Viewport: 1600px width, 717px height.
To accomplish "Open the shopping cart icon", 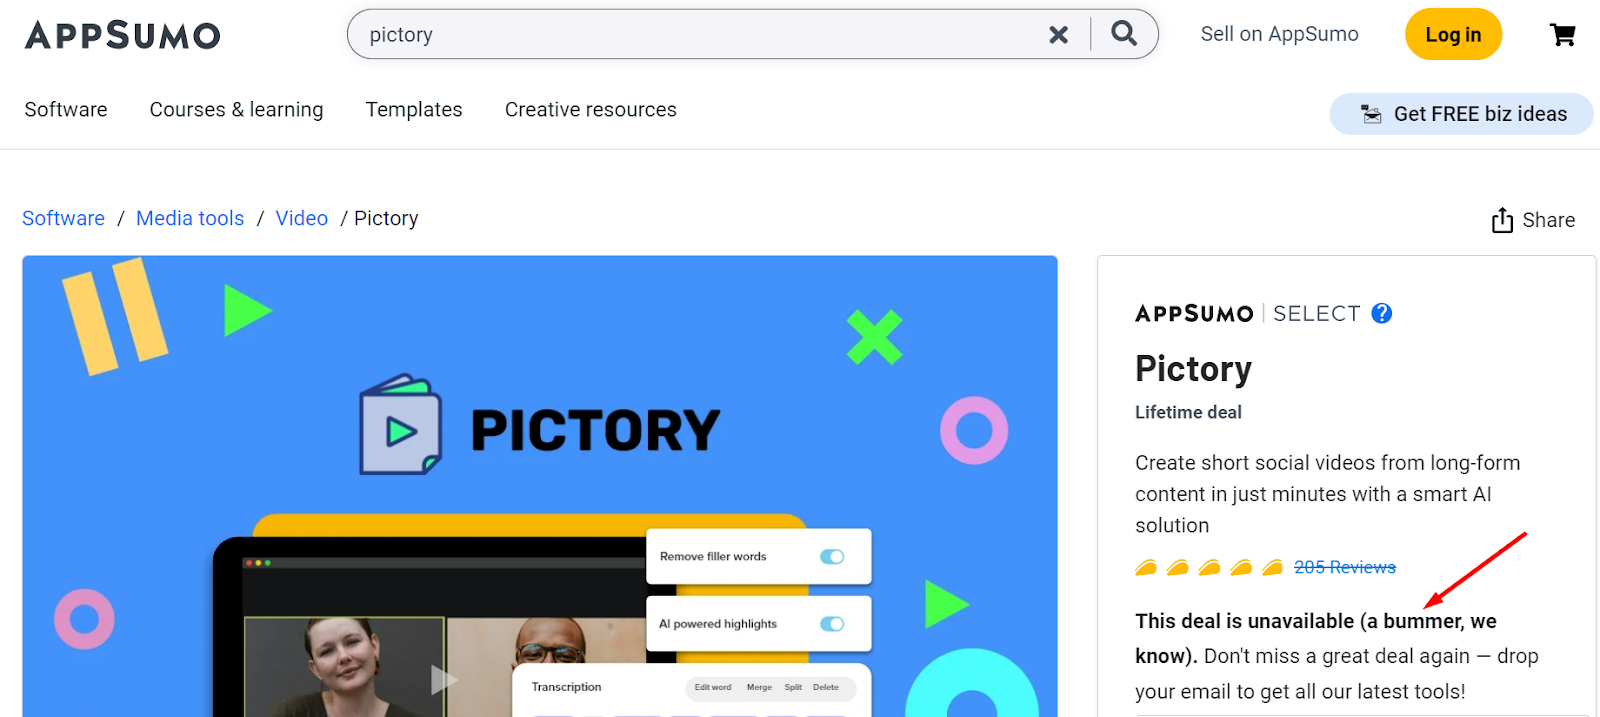I will pos(1562,35).
